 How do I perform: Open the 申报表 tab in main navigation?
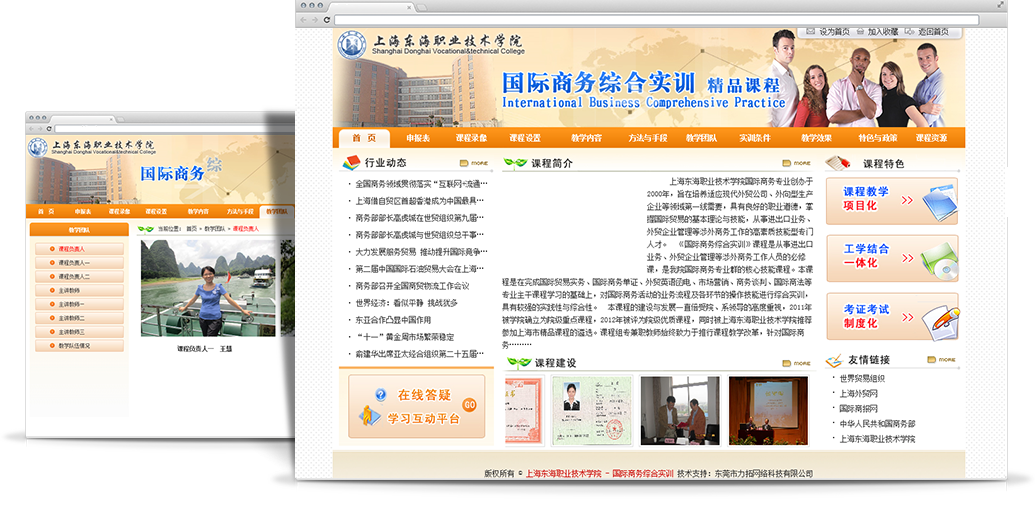(x=418, y=139)
